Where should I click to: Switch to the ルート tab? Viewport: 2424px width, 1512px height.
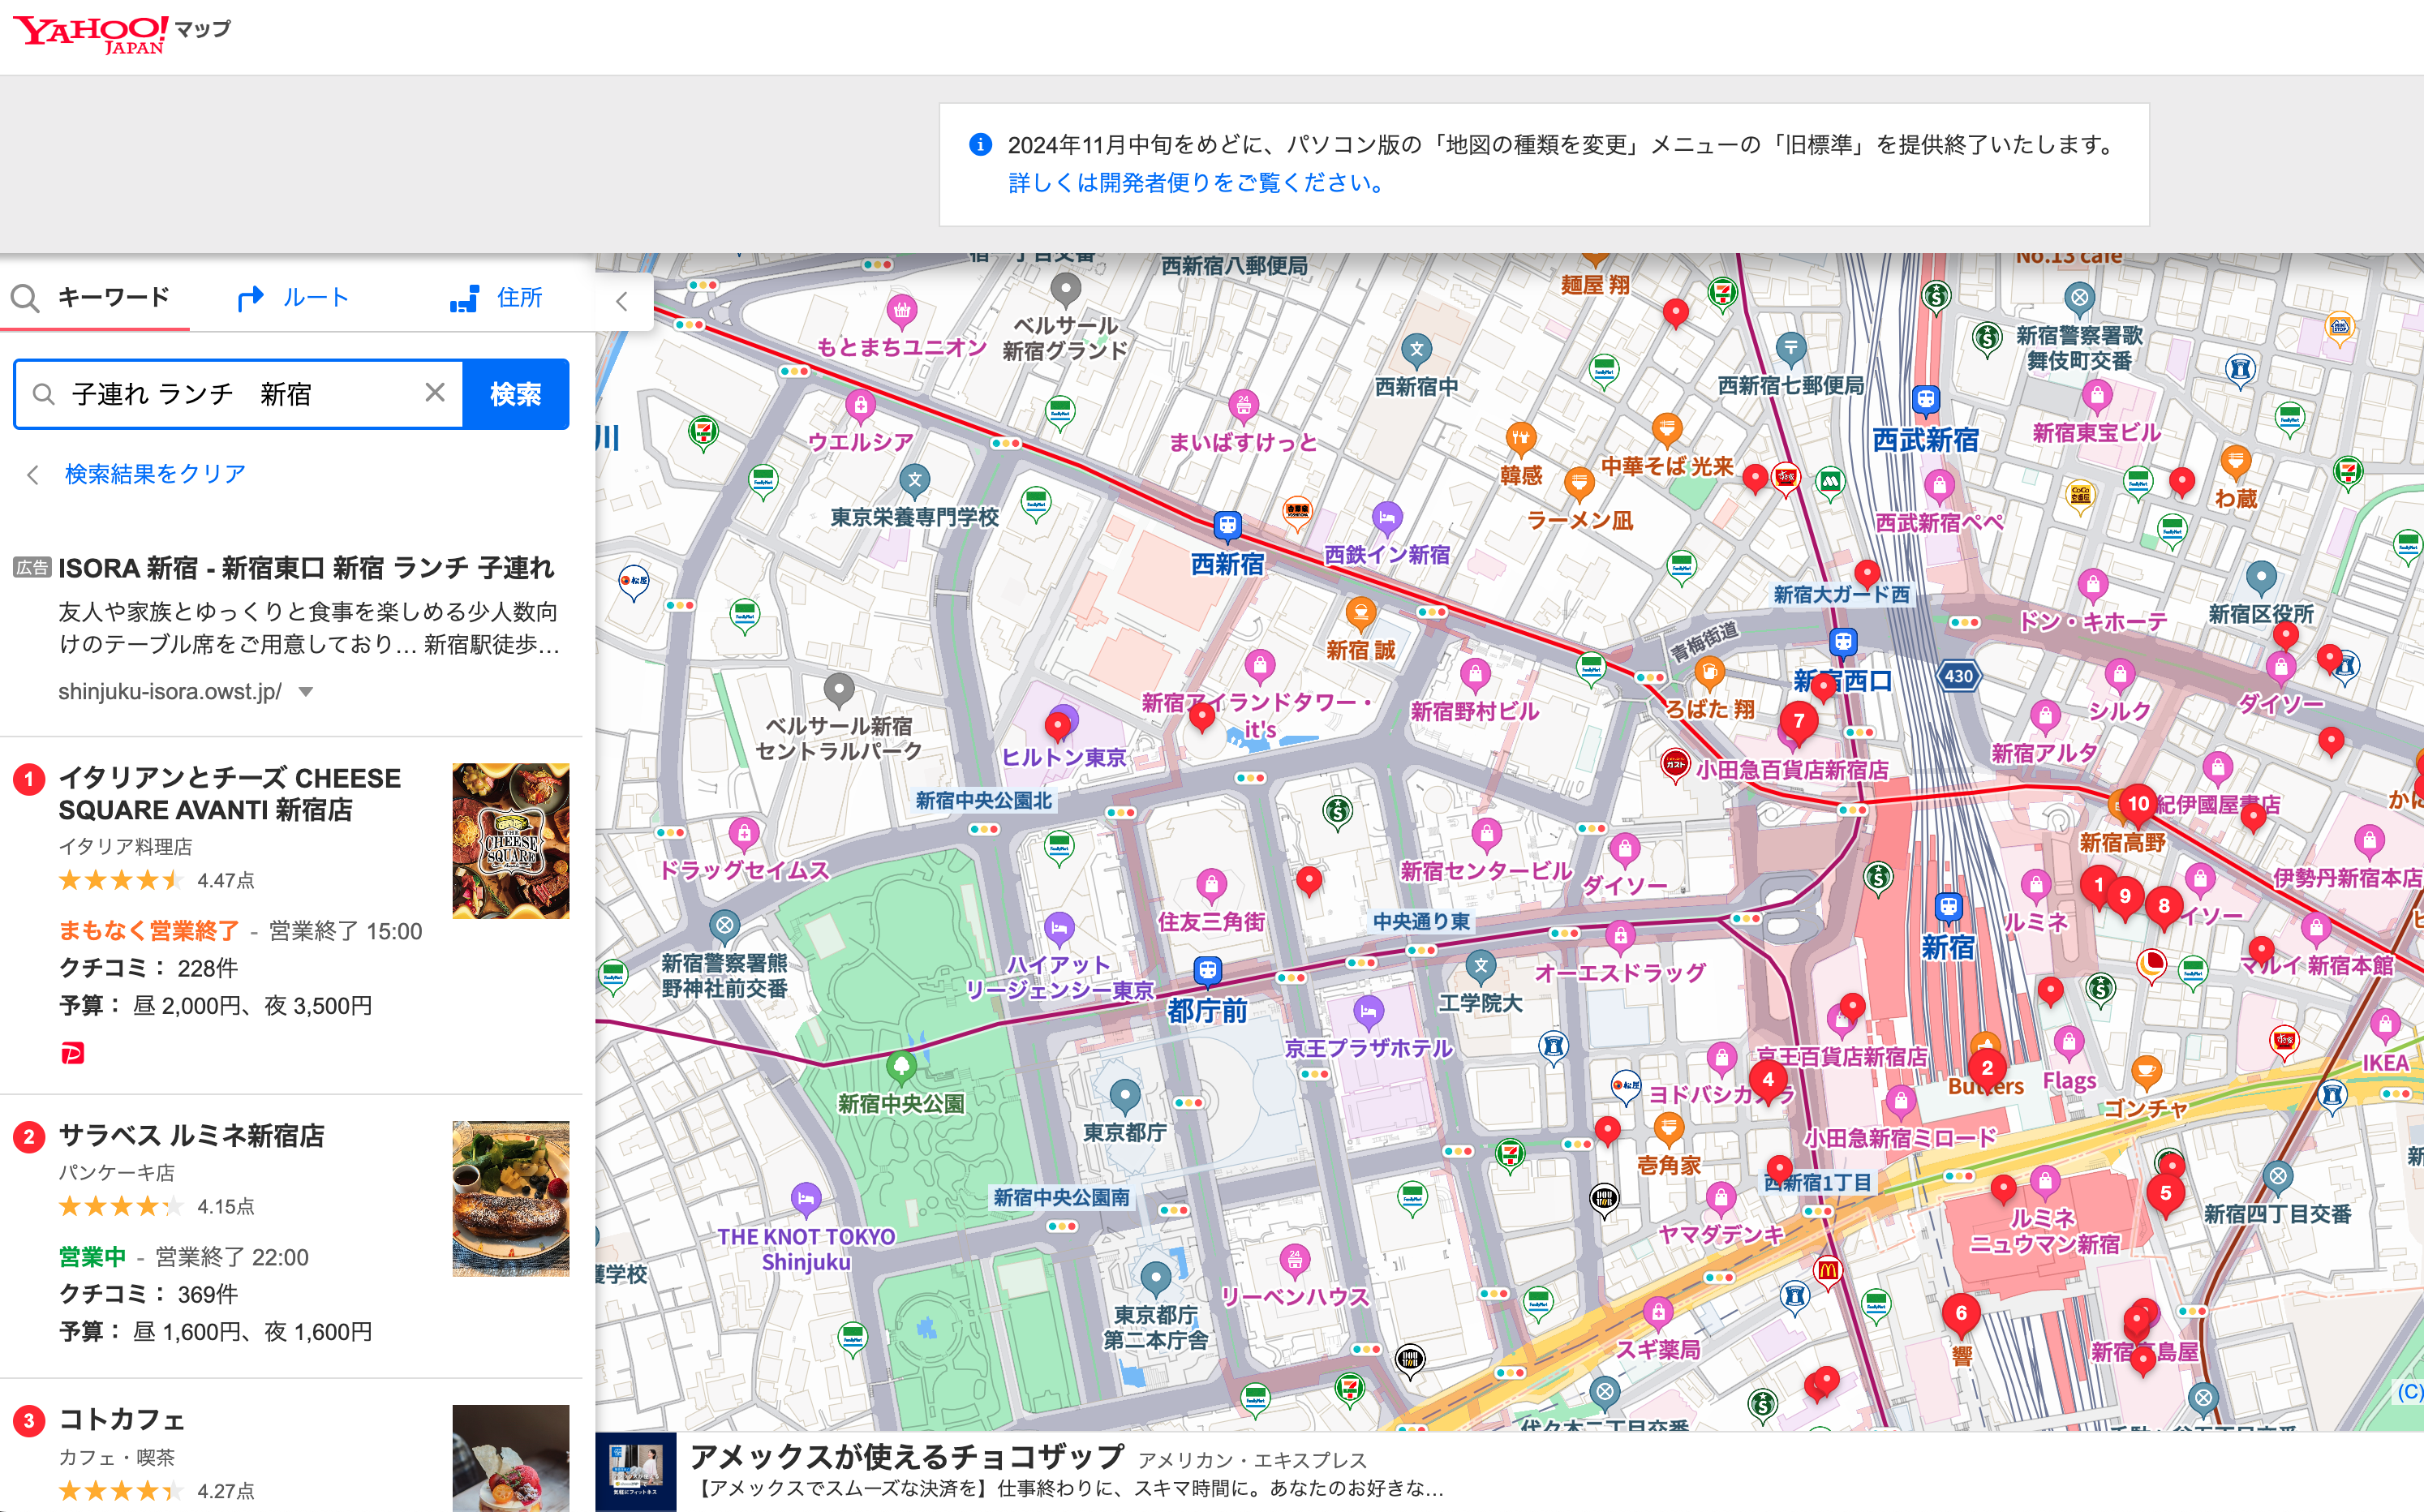[293, 298]
